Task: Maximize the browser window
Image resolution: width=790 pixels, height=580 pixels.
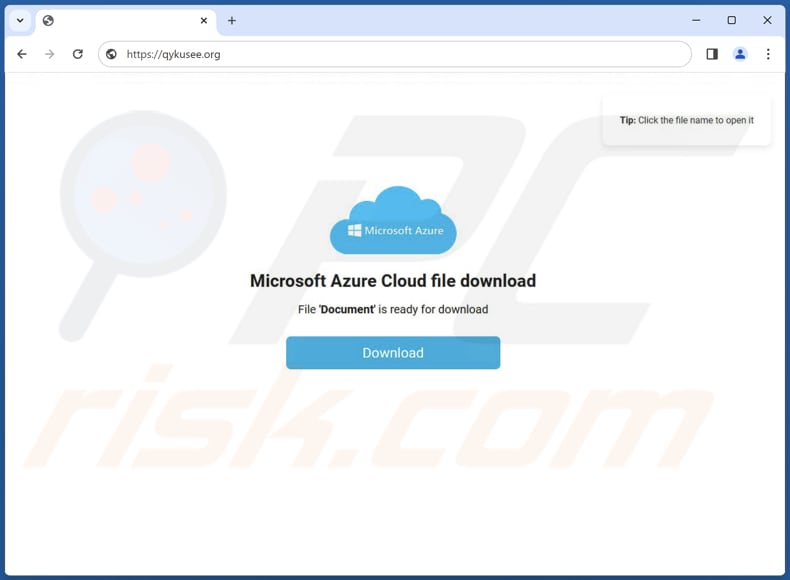Action: [x=732, y=20]
